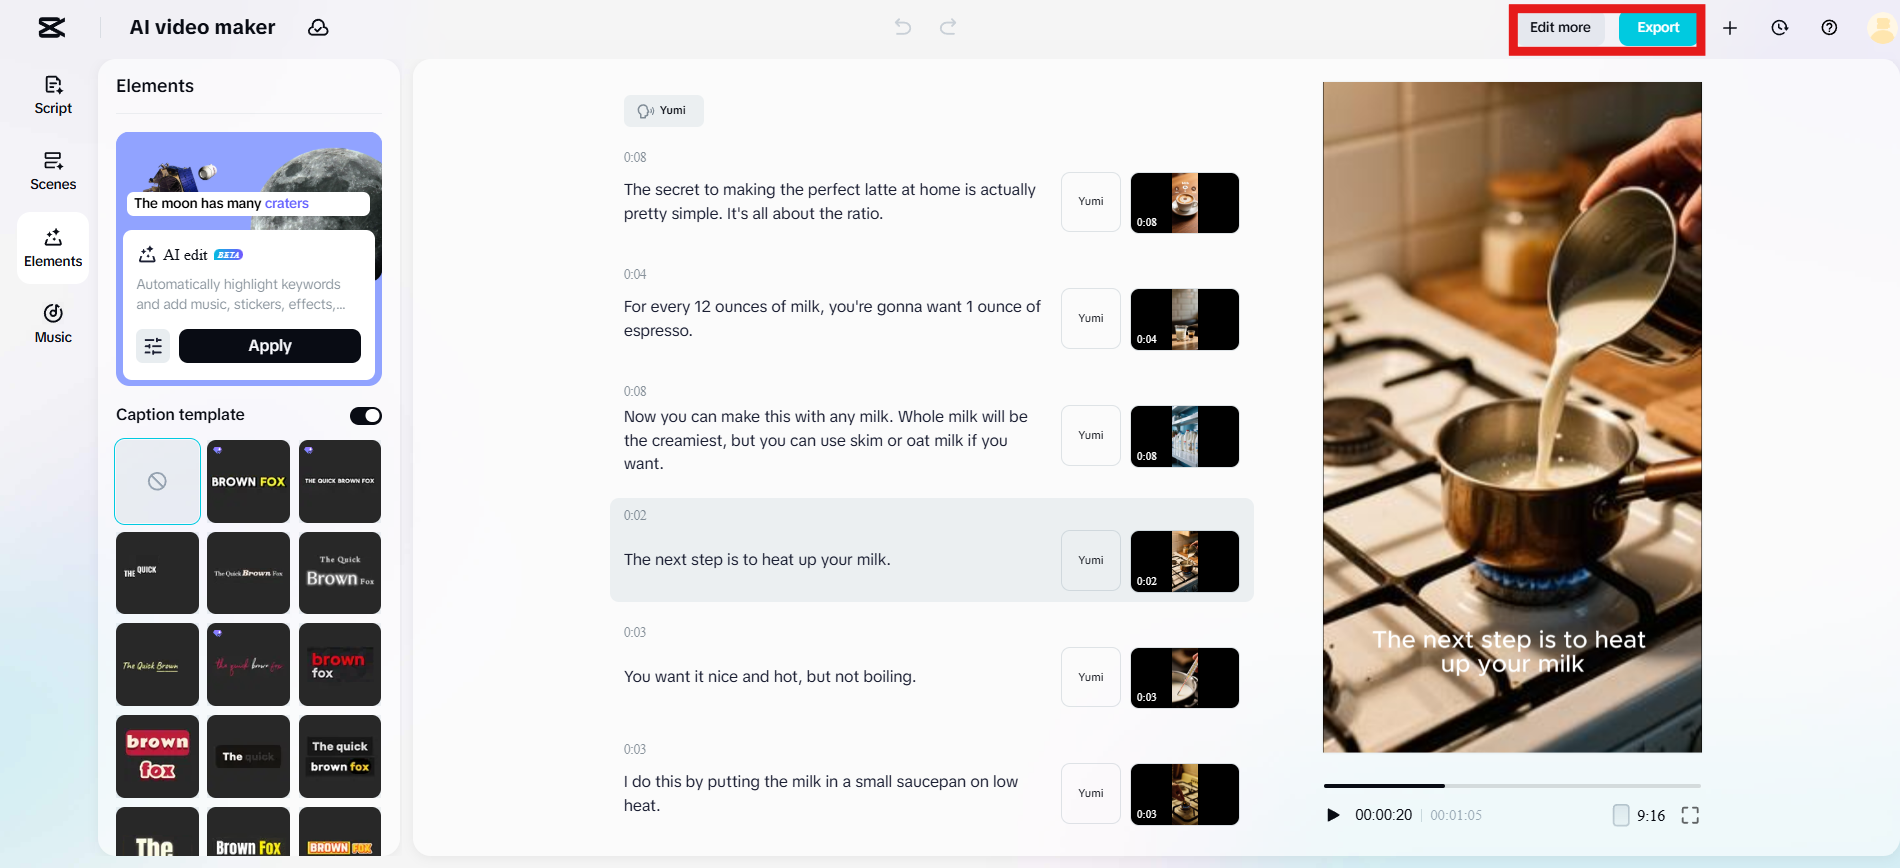
Task: Open espresso clip thumbnail 0:04
Action: (x=1185, y=320)
